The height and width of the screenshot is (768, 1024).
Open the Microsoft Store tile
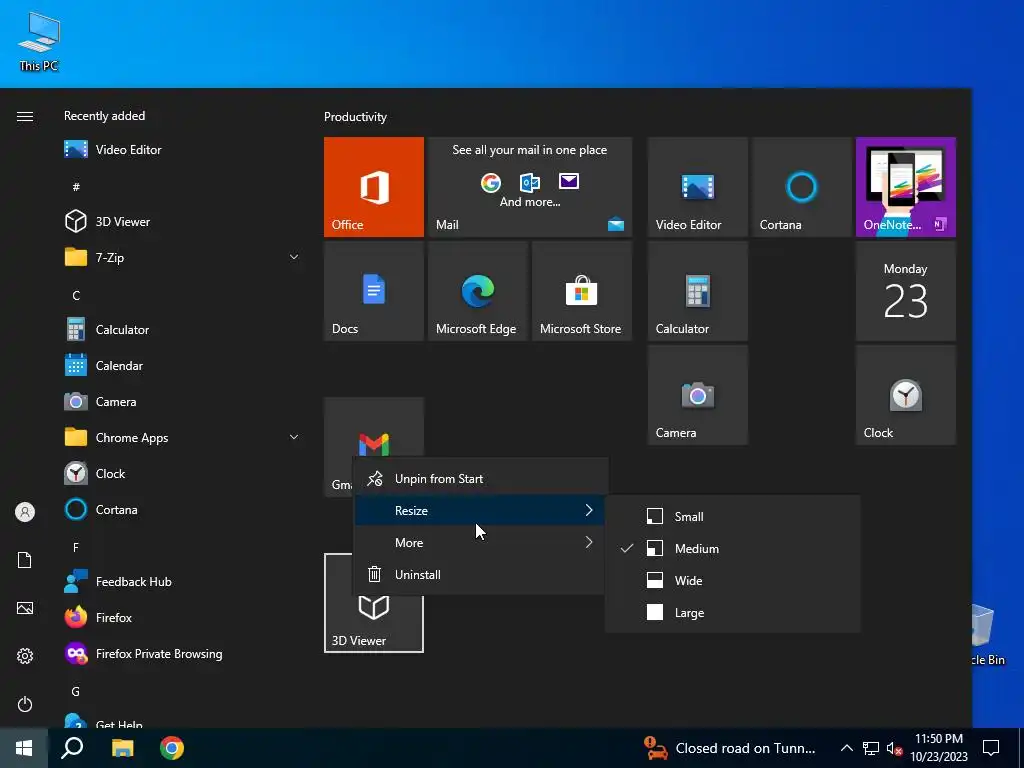(x=582, y=291)
